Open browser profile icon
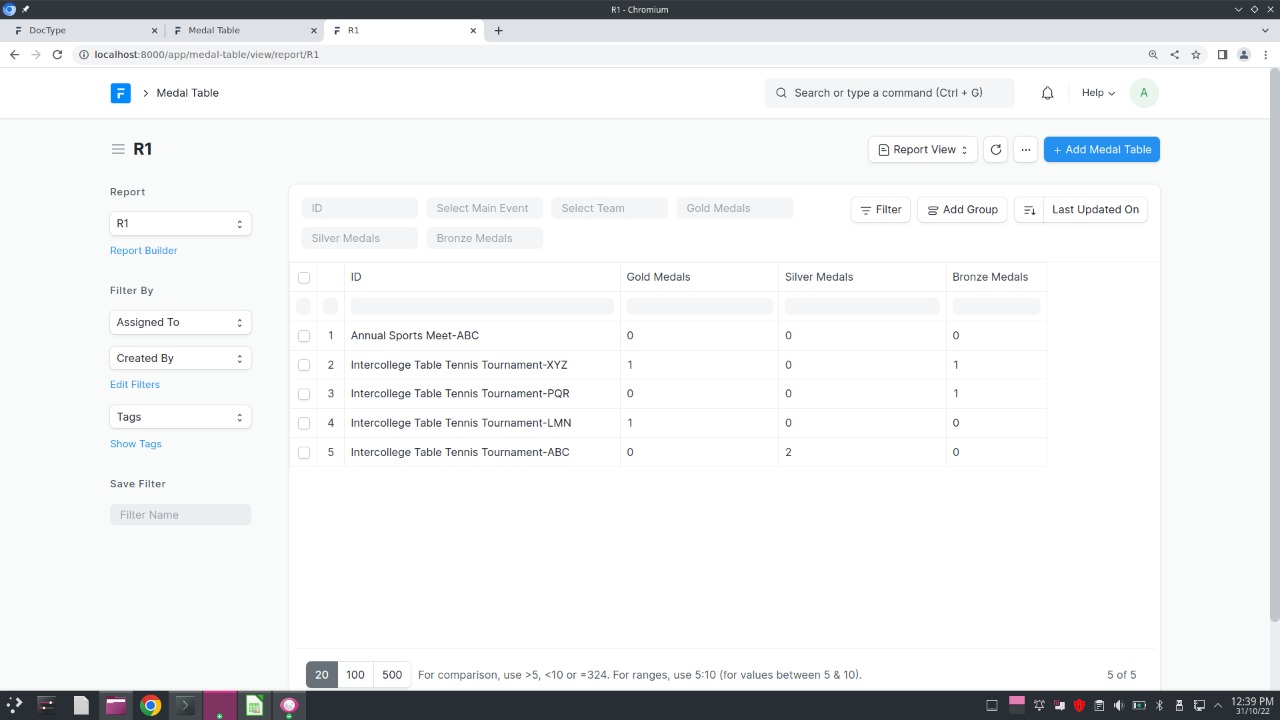The image size is (1280, 720). (1244, 55)
